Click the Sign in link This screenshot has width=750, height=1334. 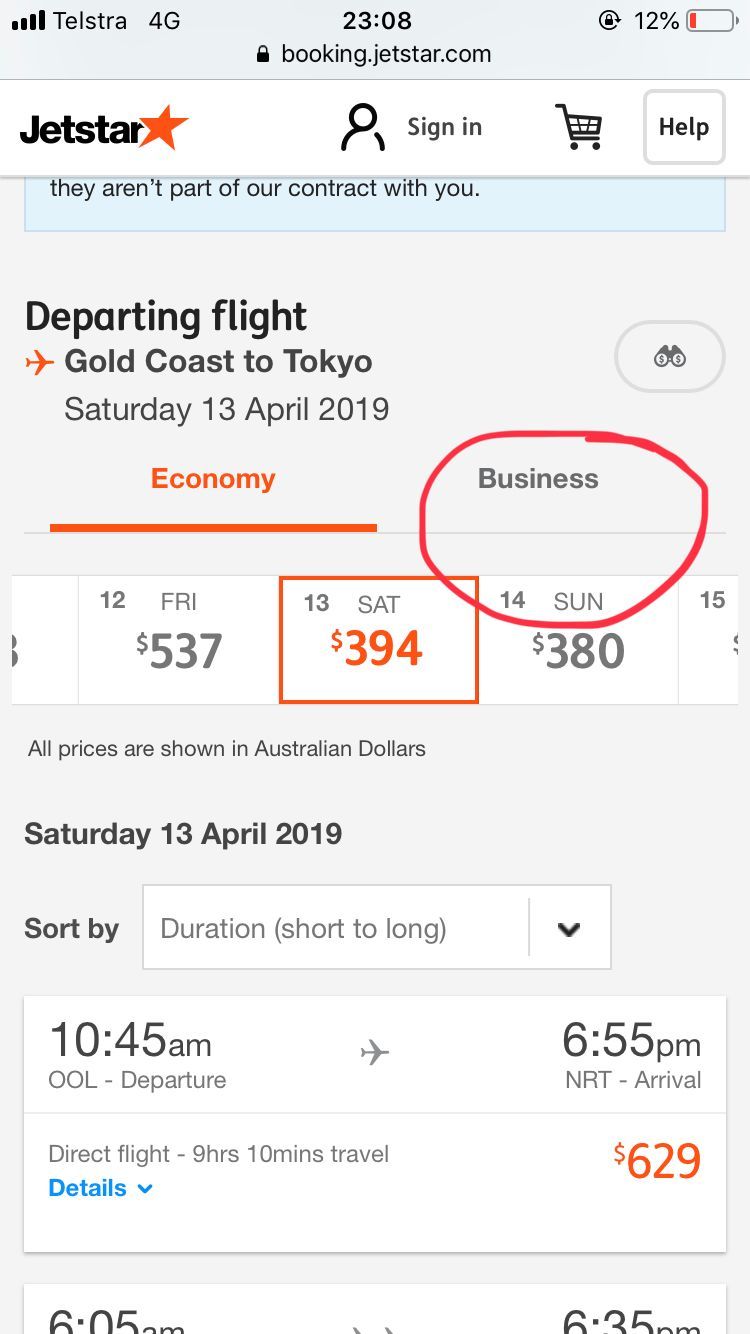444,127
